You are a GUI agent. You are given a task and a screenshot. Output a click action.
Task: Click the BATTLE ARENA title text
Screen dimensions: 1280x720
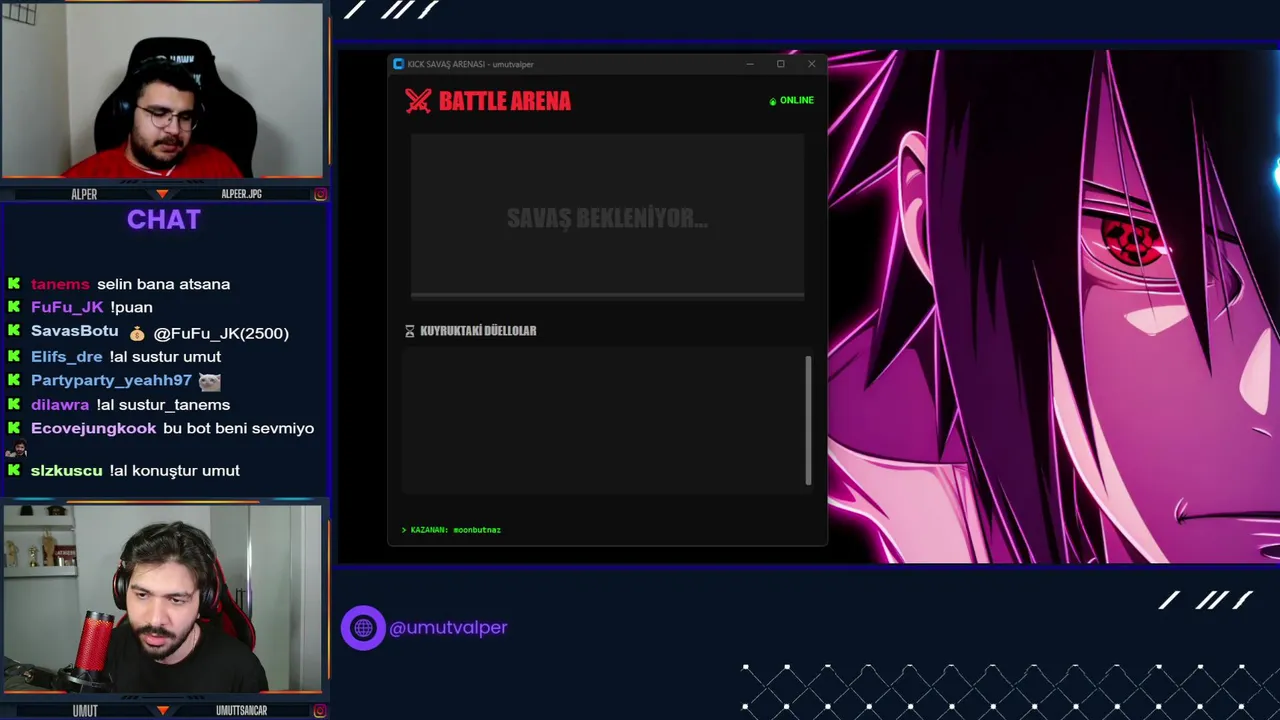[505, 101]
